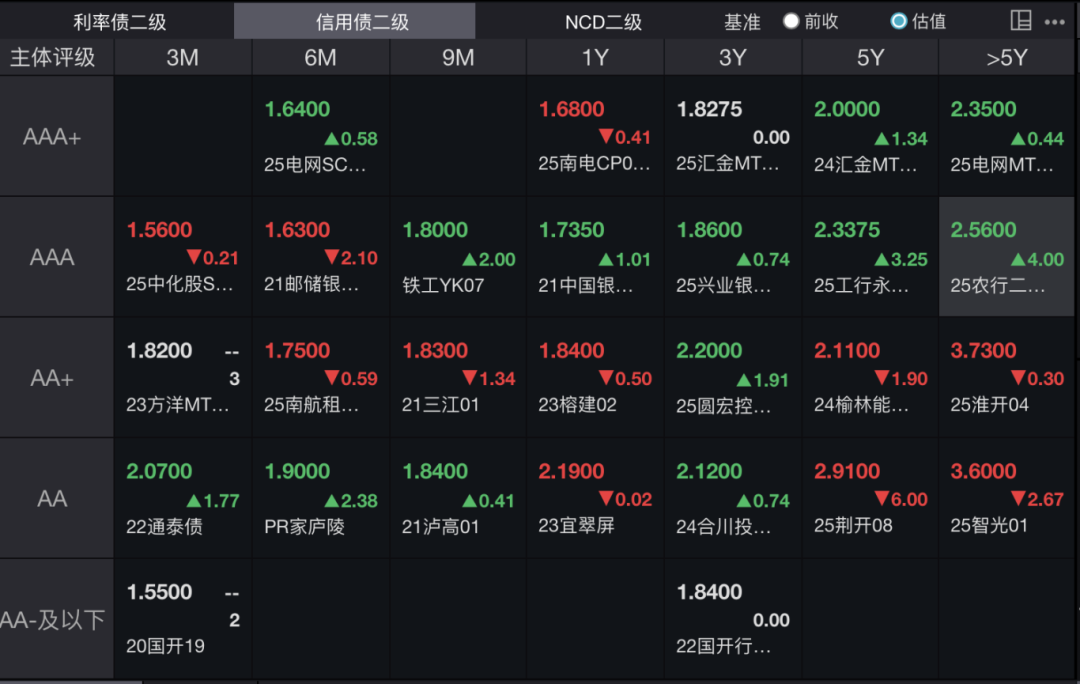
Task: Open the 25淮开04 bond cell at 3.7300
Action: [x=1007, y=378]
